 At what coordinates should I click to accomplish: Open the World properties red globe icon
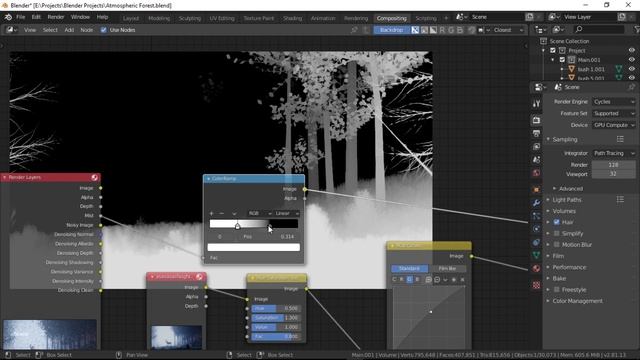tap(536, 173)
